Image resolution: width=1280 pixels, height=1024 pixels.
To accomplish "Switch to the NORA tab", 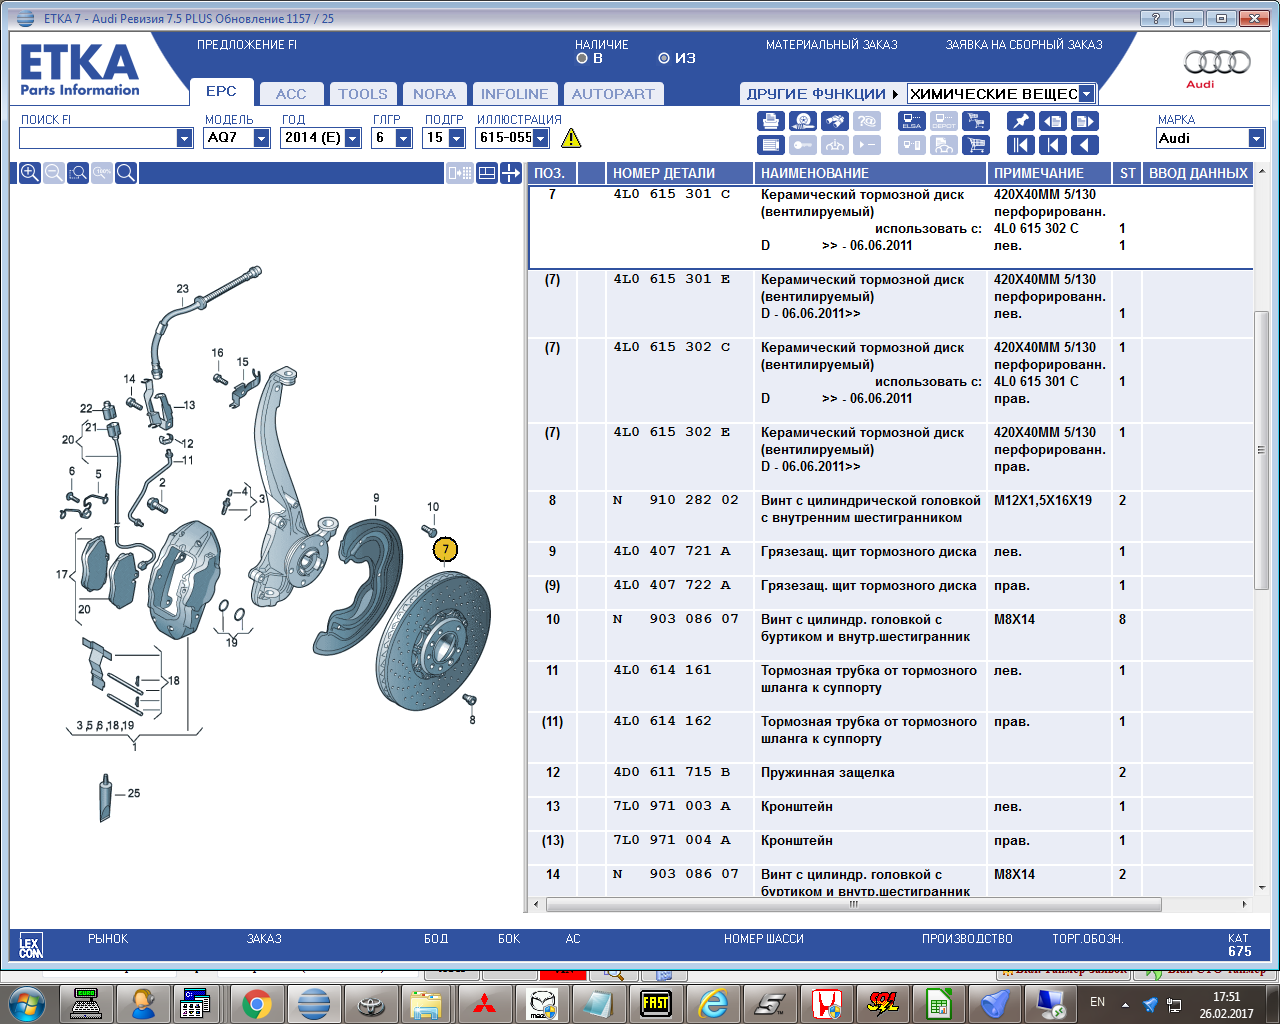I will pyautogui.click(x=434, y=94).
